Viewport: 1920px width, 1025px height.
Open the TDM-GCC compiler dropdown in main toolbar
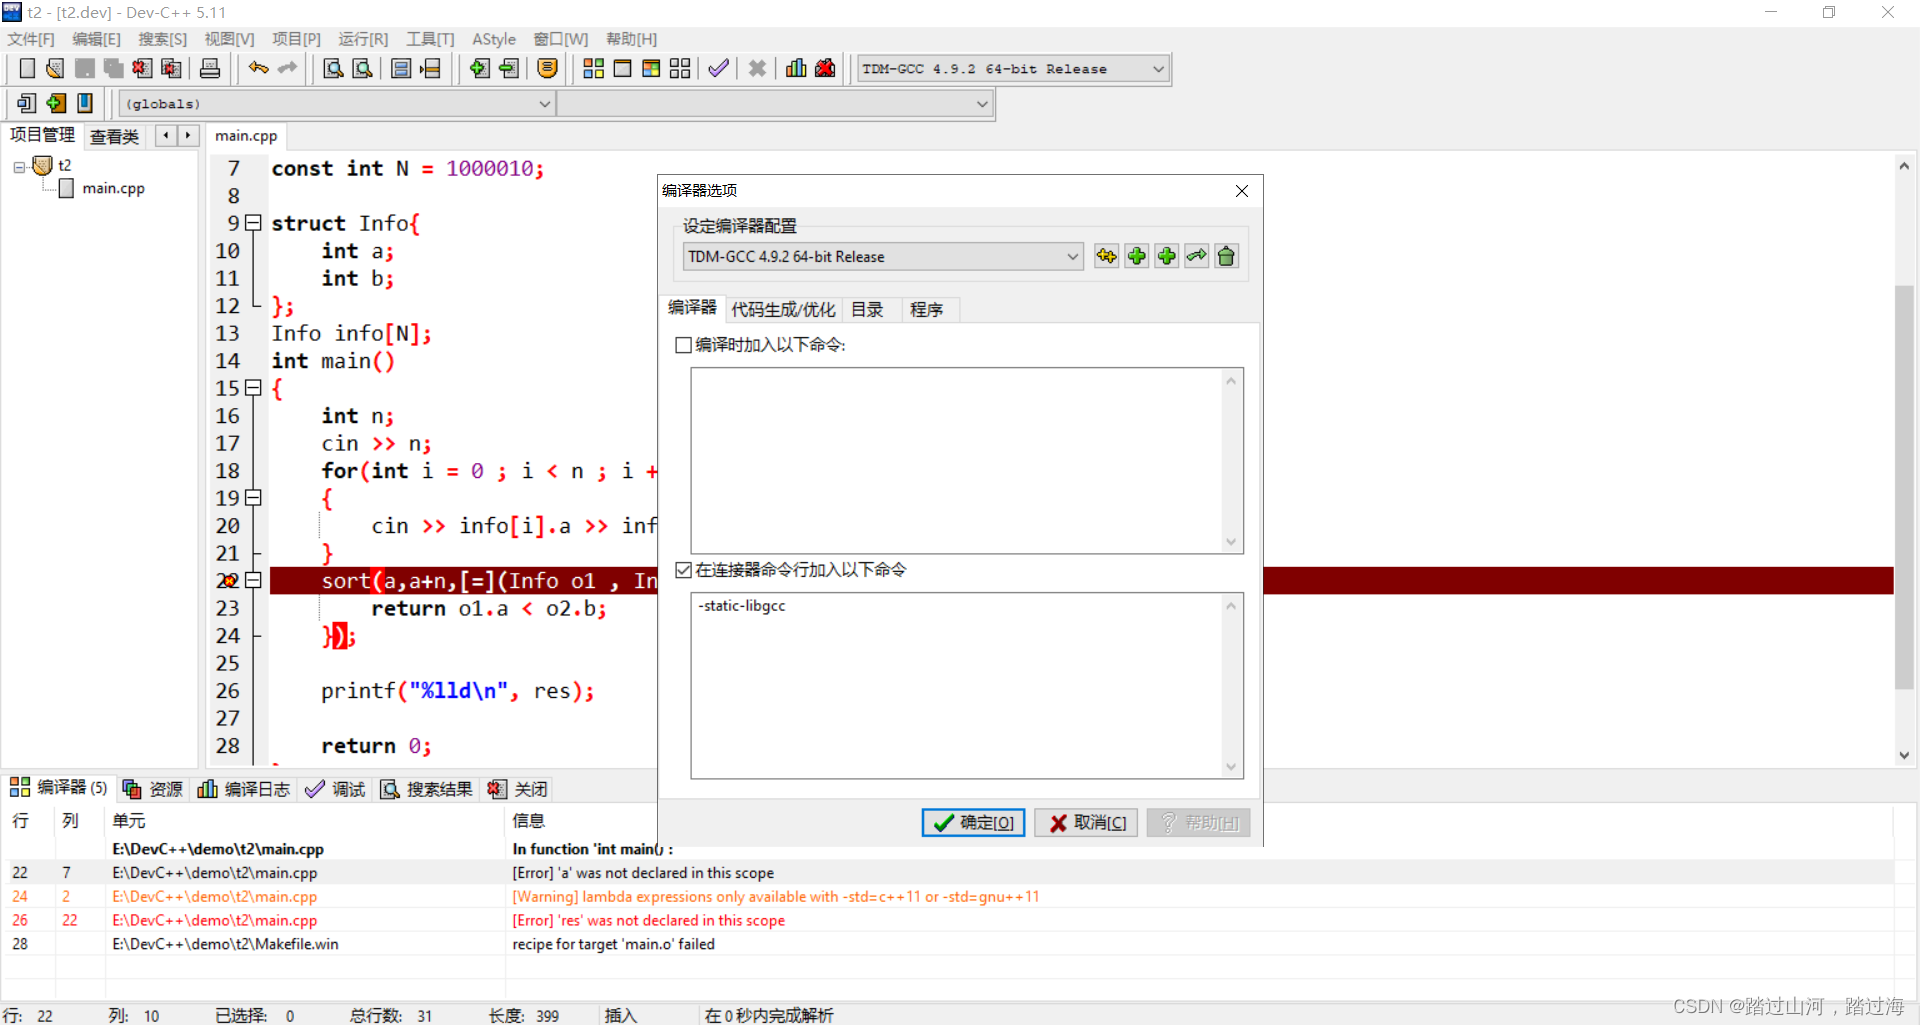point(1159,69)
